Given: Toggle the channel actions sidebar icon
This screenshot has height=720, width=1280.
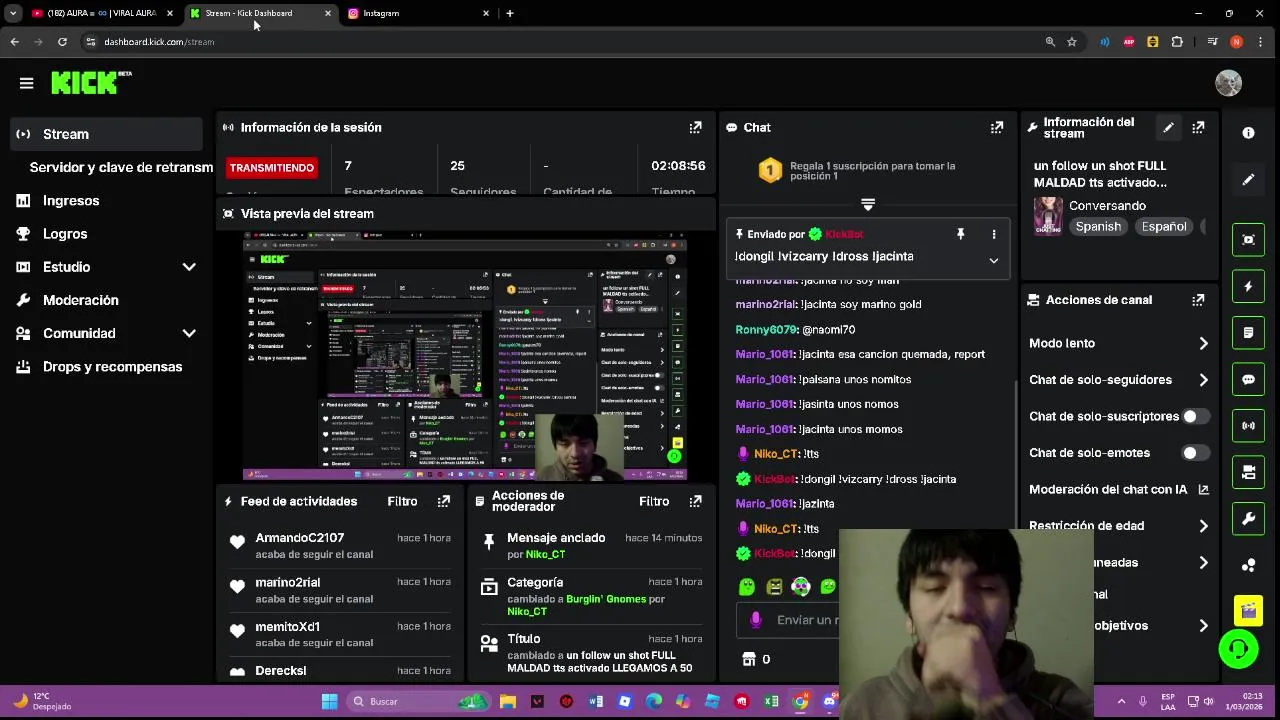Looking at the screenshot, I should (1248, 473).
